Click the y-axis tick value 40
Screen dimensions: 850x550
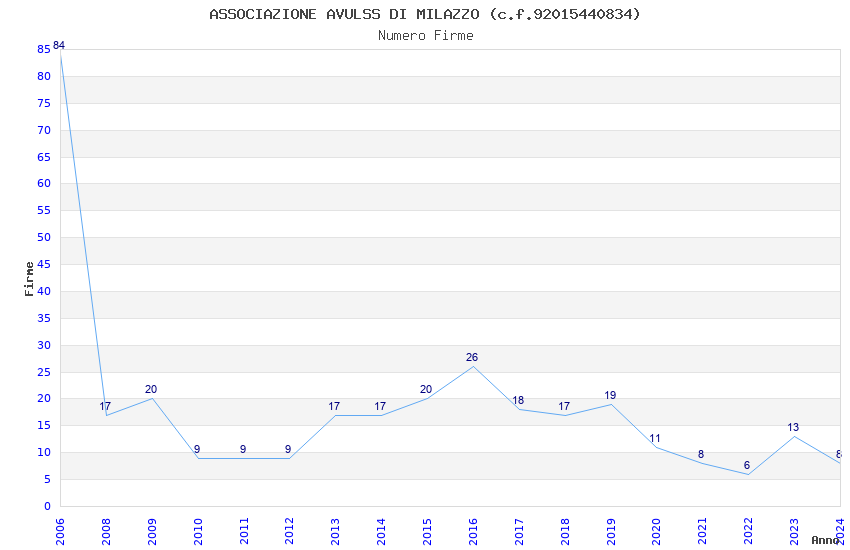(44, 291)
